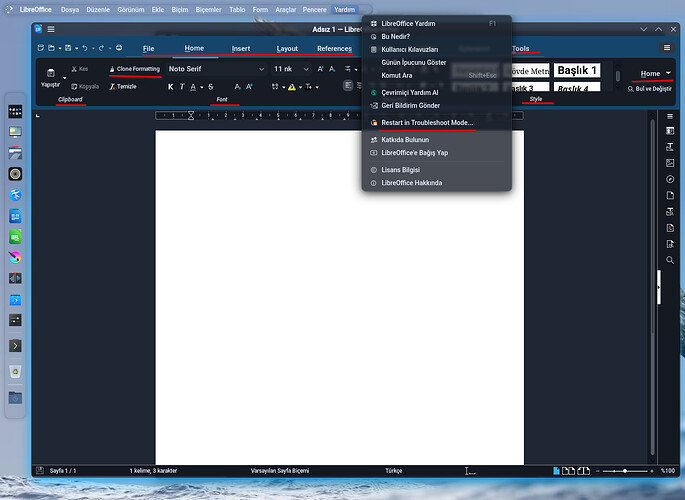
Task: Apply the Başlık 4 style
Action: click(x=577, y=87)
